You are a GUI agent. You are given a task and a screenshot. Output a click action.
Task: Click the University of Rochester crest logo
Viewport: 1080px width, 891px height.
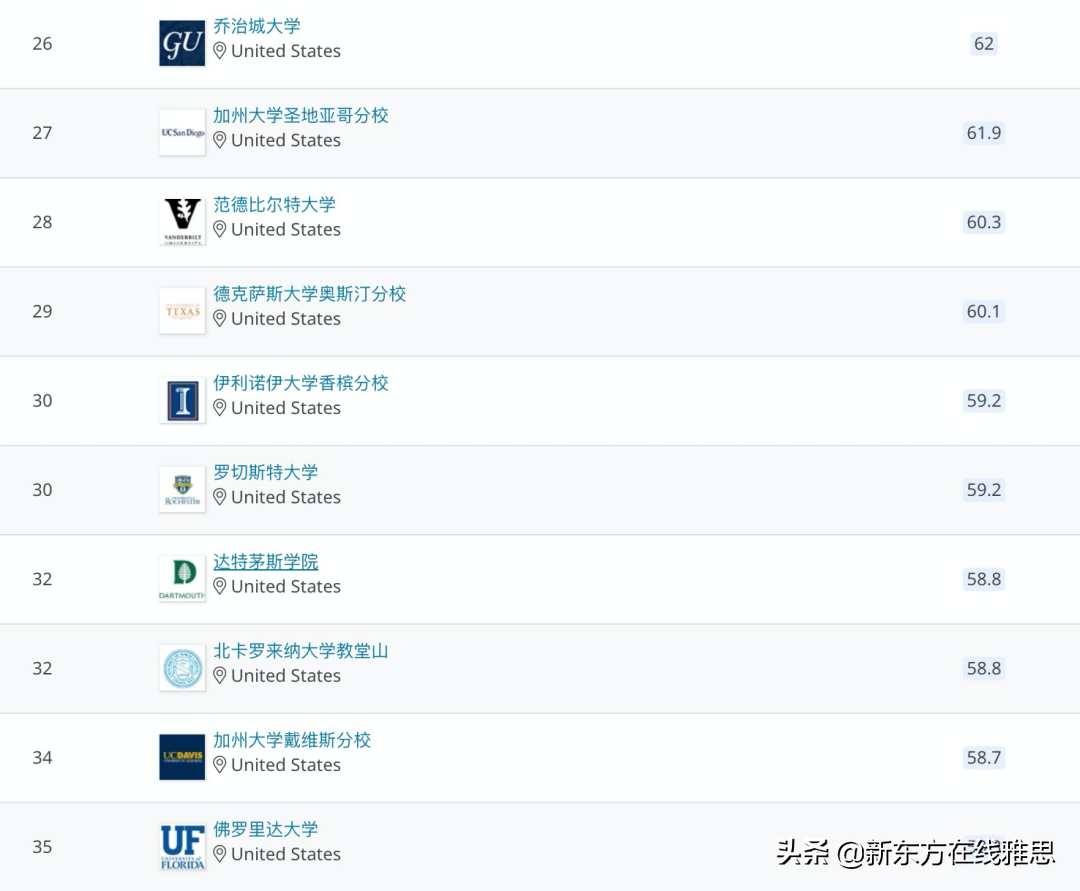tap(181, 489)
